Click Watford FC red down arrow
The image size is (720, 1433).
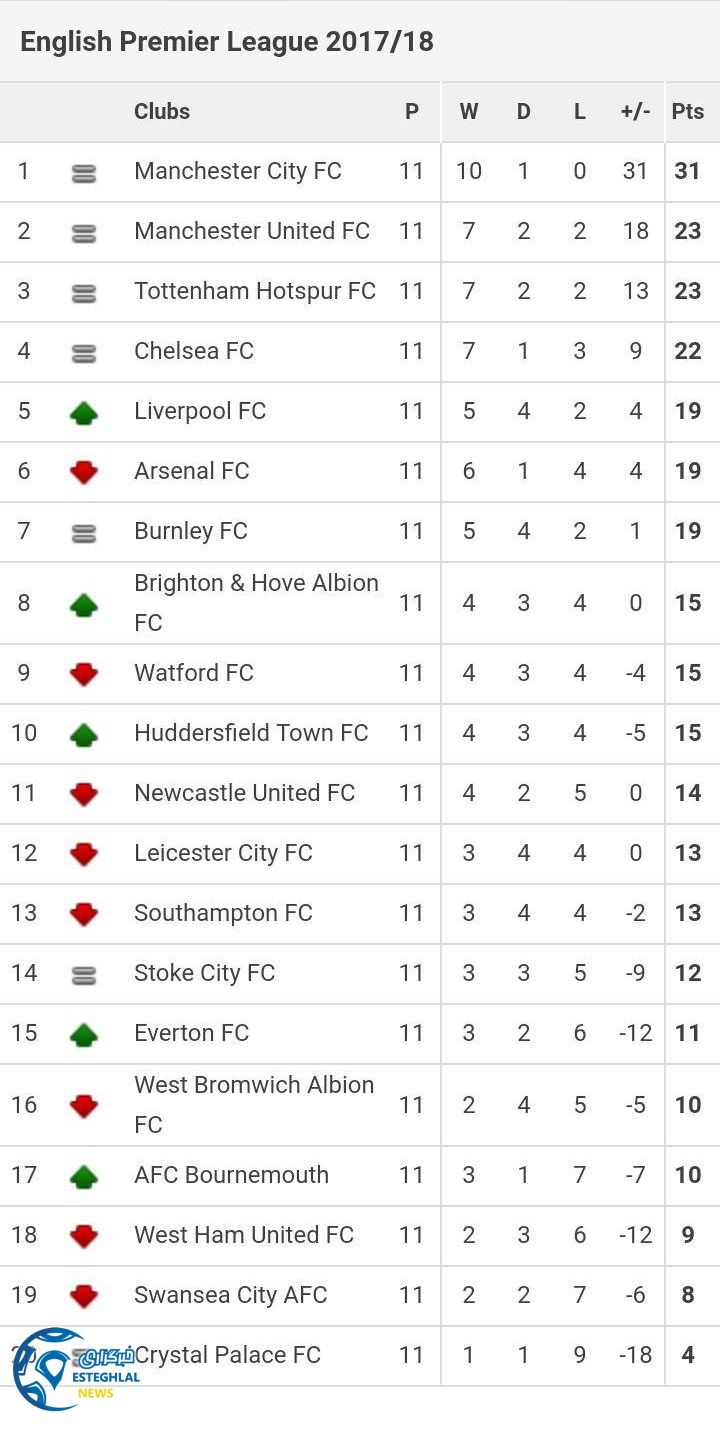click(84, 674)
